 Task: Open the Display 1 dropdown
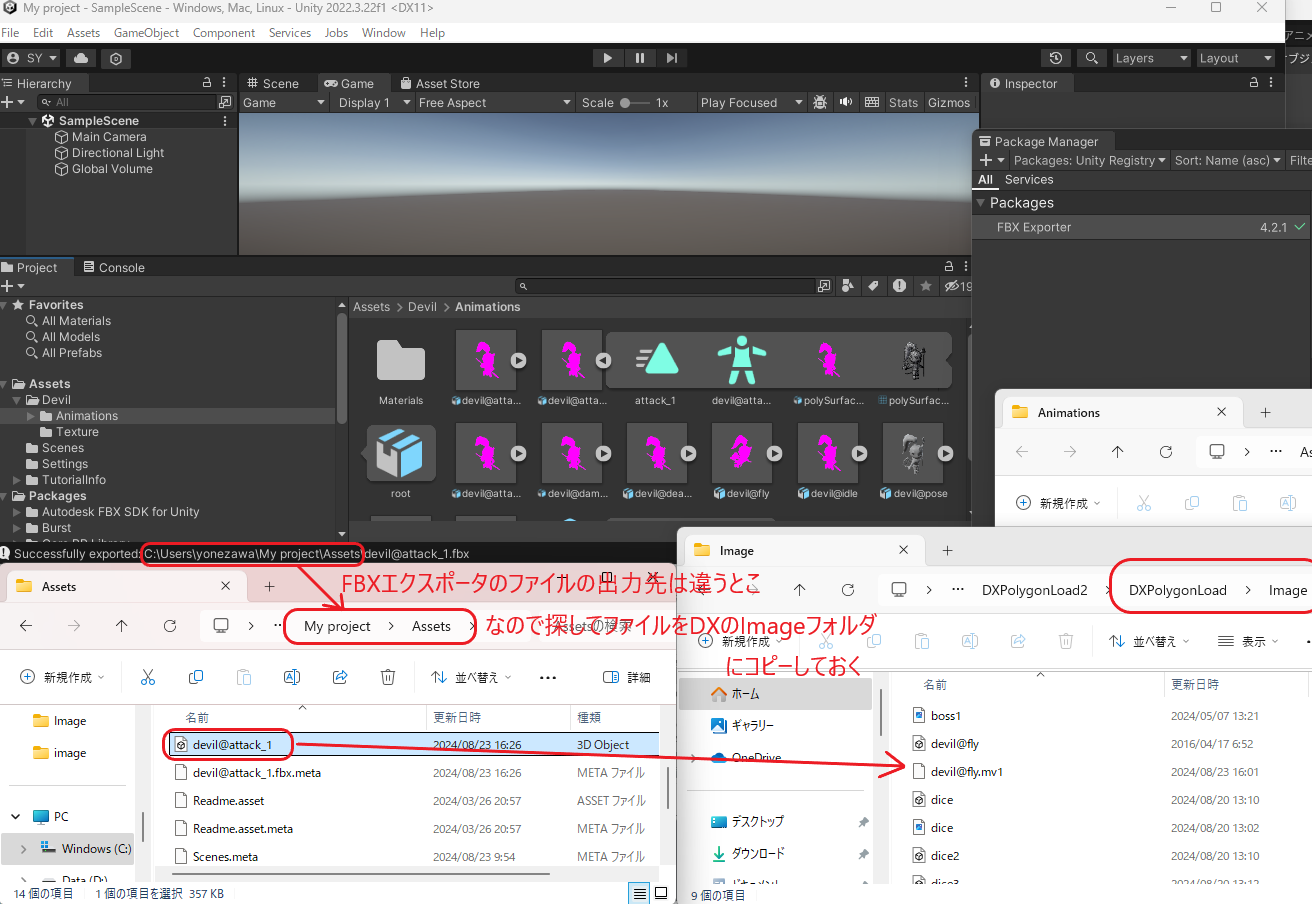(x=374, y=102)
